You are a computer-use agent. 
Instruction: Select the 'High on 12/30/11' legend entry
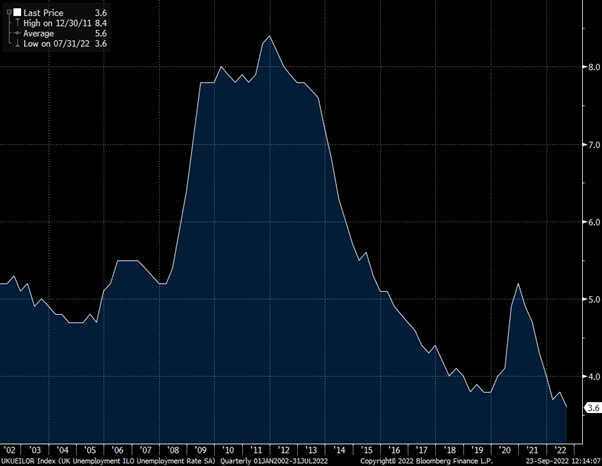coord(57,21)
